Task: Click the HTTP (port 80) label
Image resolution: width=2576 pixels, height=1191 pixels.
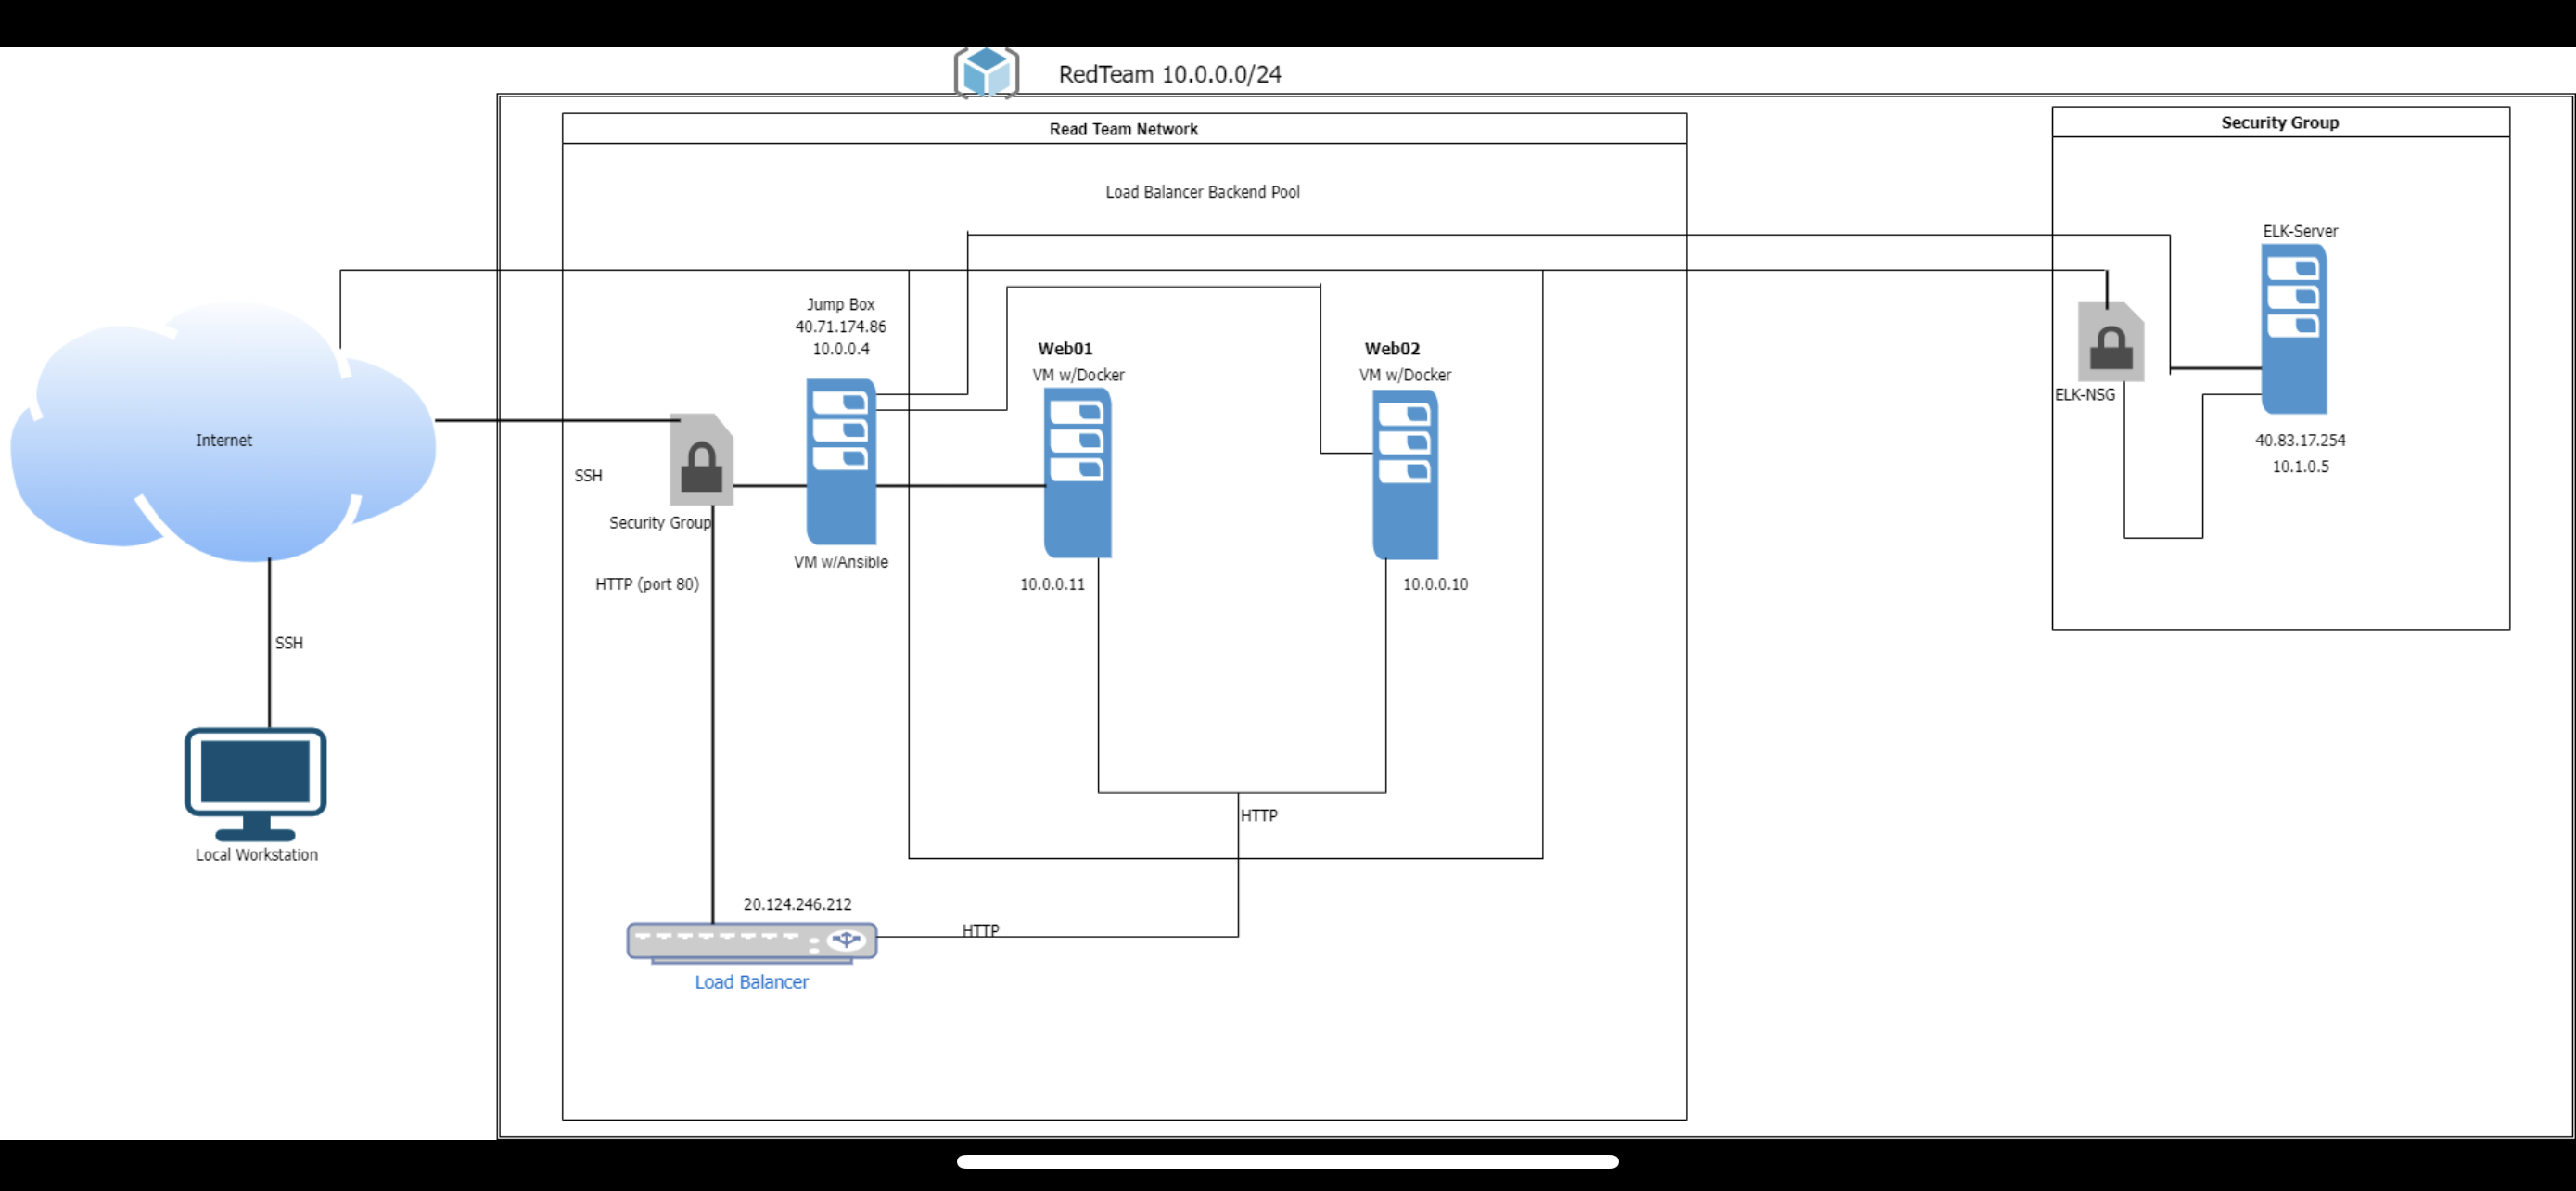Action: point(647,584)
